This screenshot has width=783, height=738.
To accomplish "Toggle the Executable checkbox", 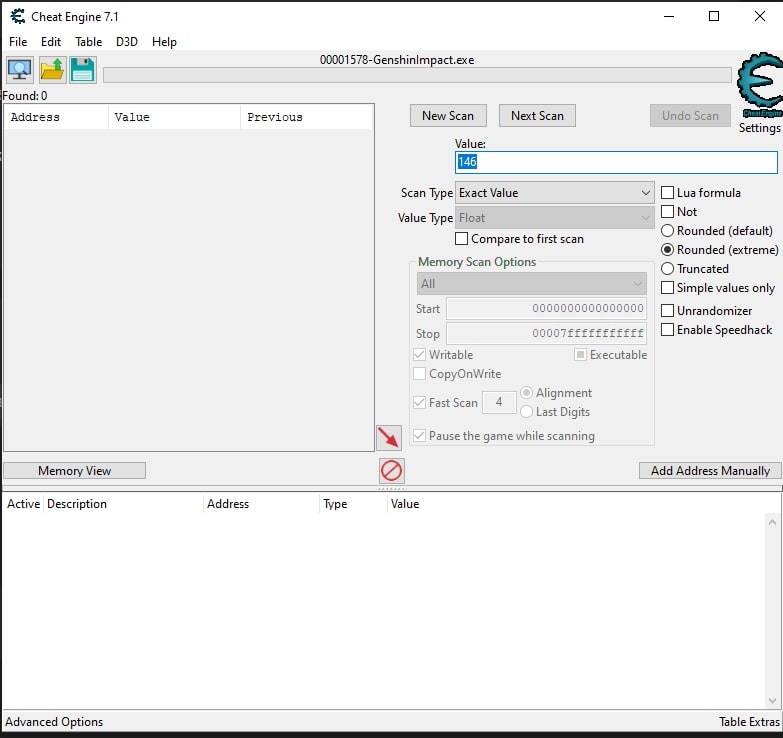I will point(580,355).
